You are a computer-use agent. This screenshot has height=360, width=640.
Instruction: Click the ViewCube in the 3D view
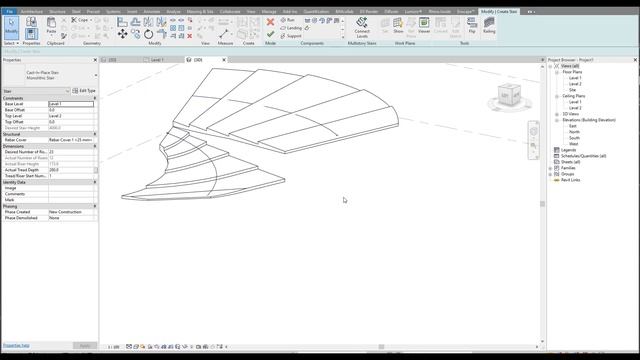[509, 96]
